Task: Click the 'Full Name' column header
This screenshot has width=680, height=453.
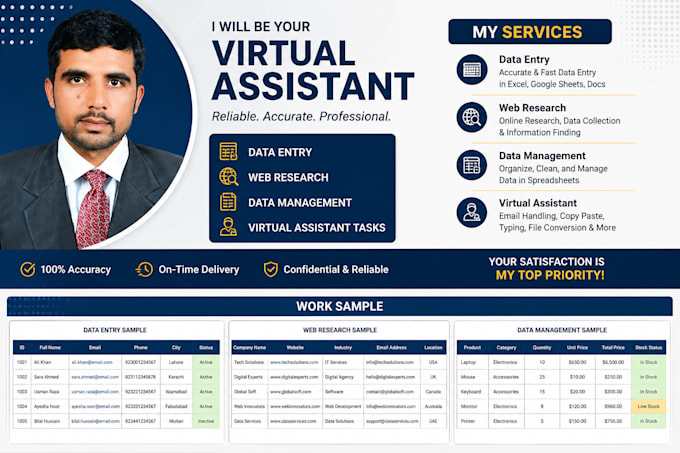Action: tap(50, 348)
